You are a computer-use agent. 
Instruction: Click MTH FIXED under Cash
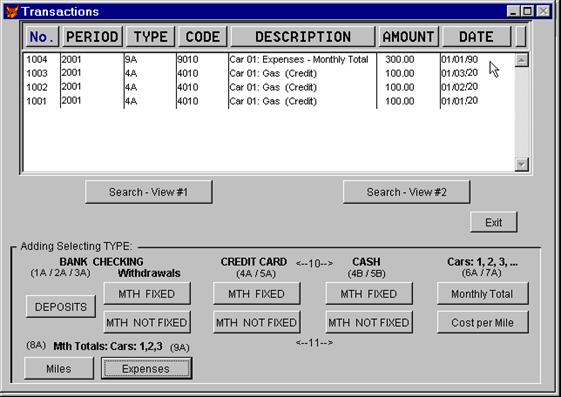(369, 294)
